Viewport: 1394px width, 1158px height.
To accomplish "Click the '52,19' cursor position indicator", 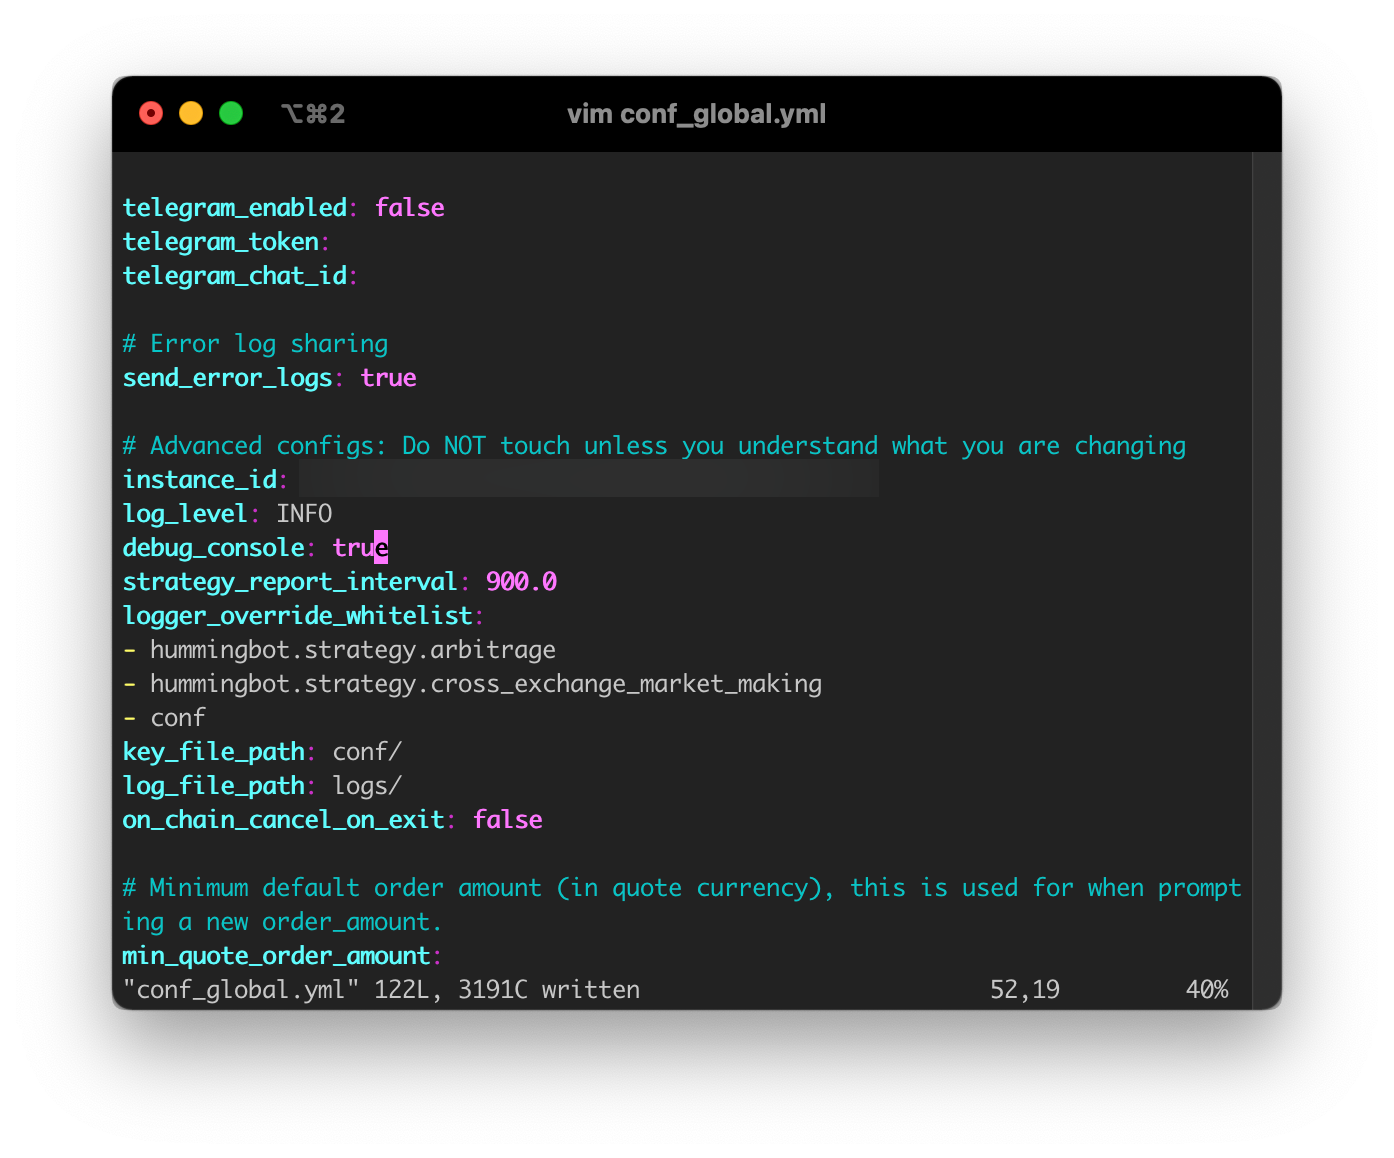I will (1025, 990).
